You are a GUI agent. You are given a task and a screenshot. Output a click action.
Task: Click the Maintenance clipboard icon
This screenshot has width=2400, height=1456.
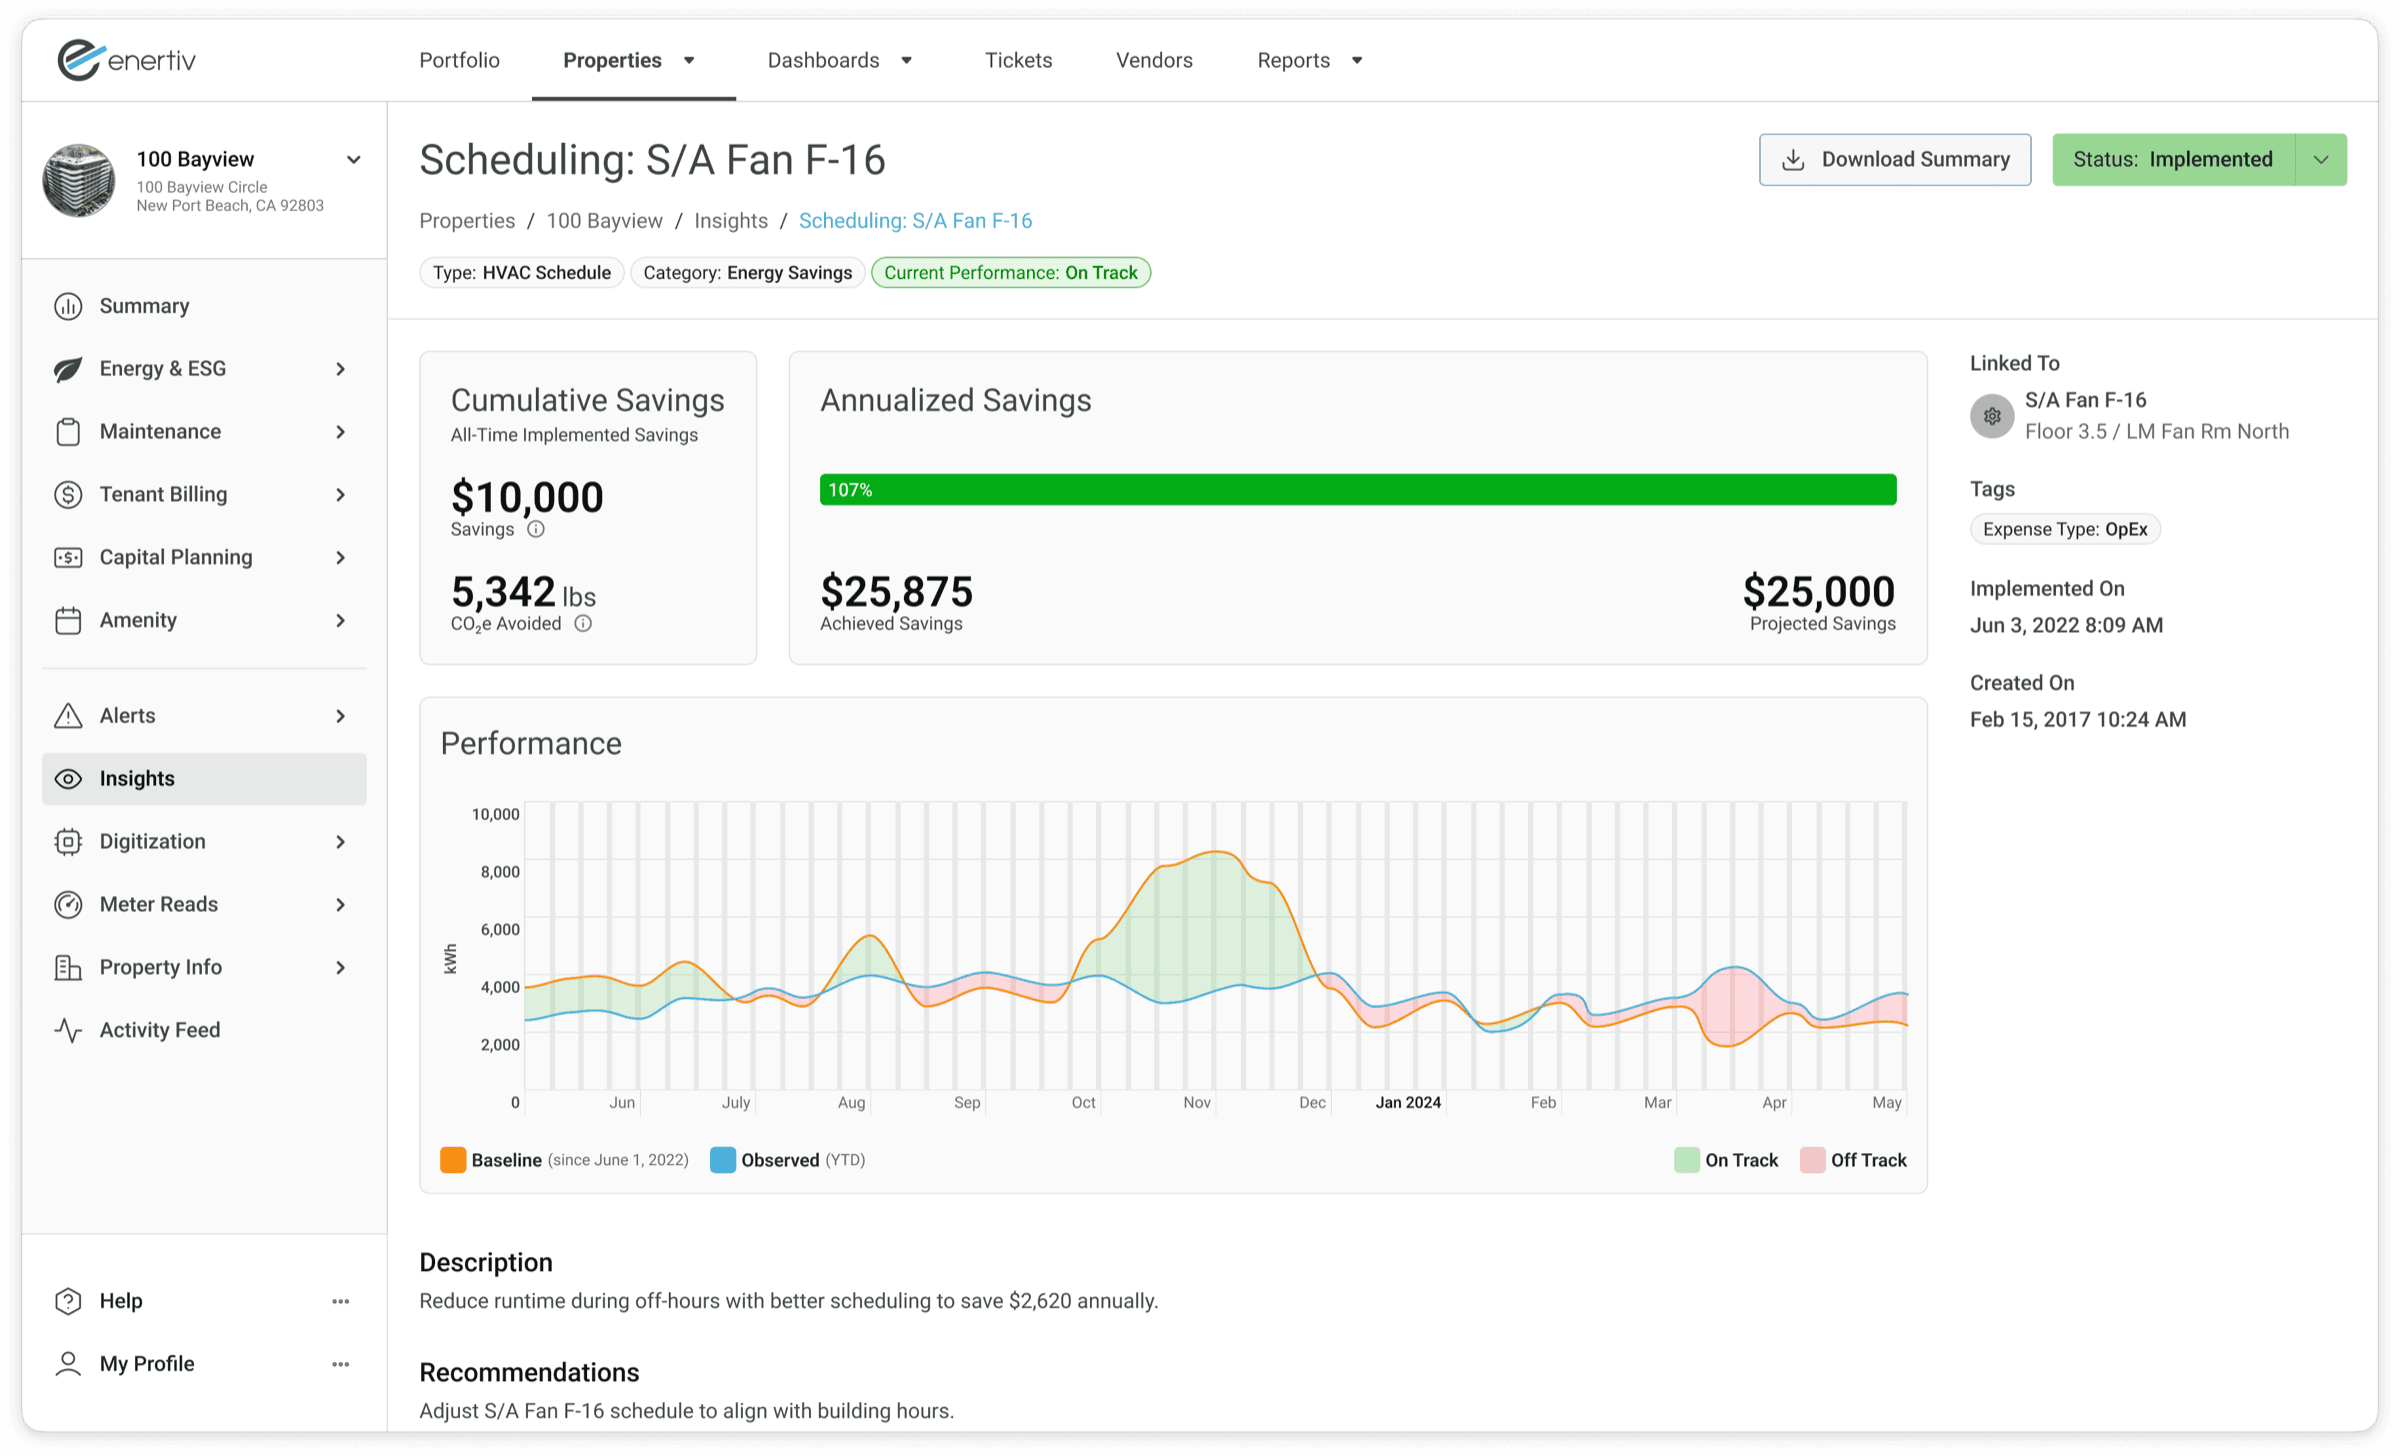click(x=68, y=432)
